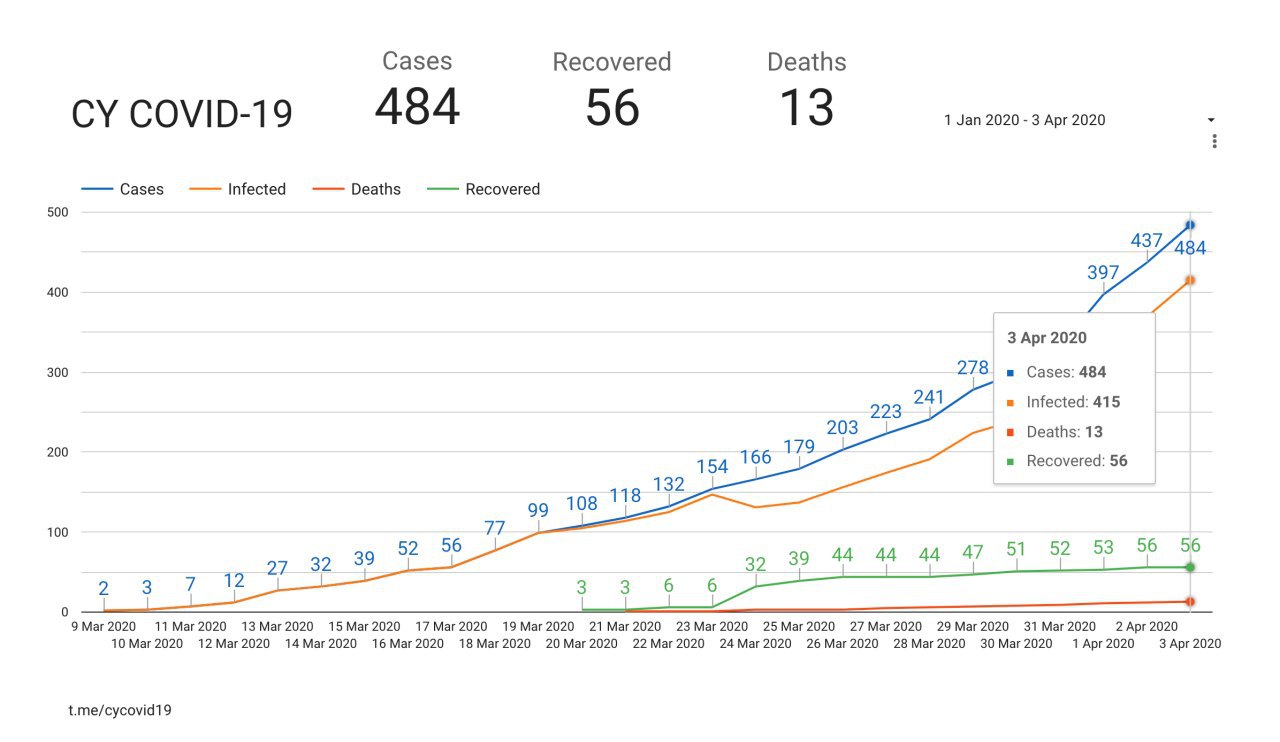This screenshot has height=742, width=1280.
Task: Click the 397 cases data label
Action: (1103, 273)
